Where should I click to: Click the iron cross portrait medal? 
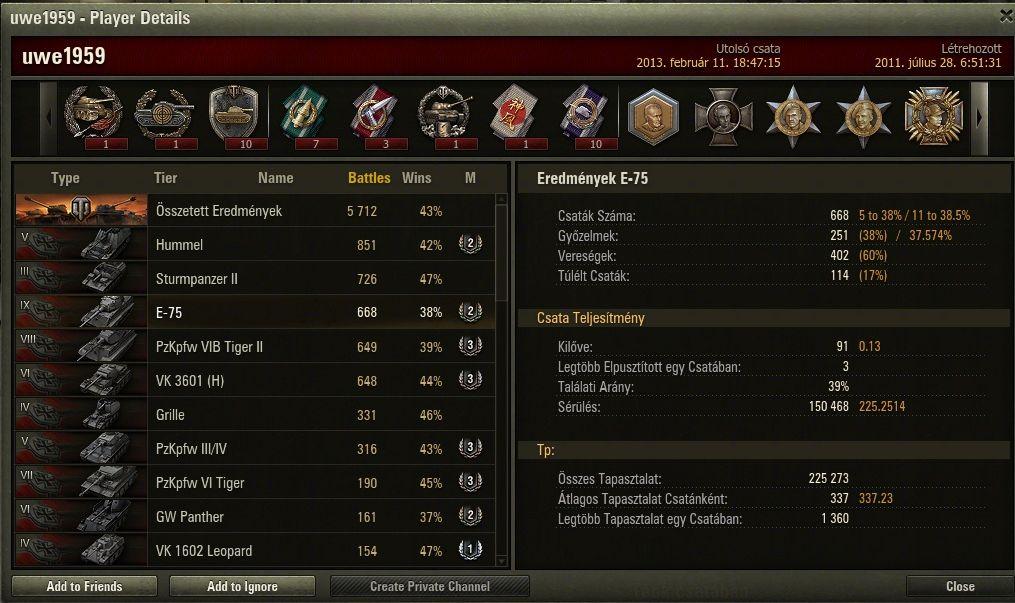723,117
